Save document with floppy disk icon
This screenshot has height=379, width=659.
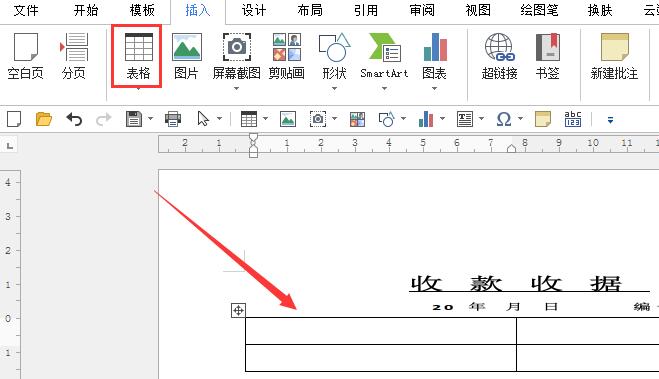134,119
